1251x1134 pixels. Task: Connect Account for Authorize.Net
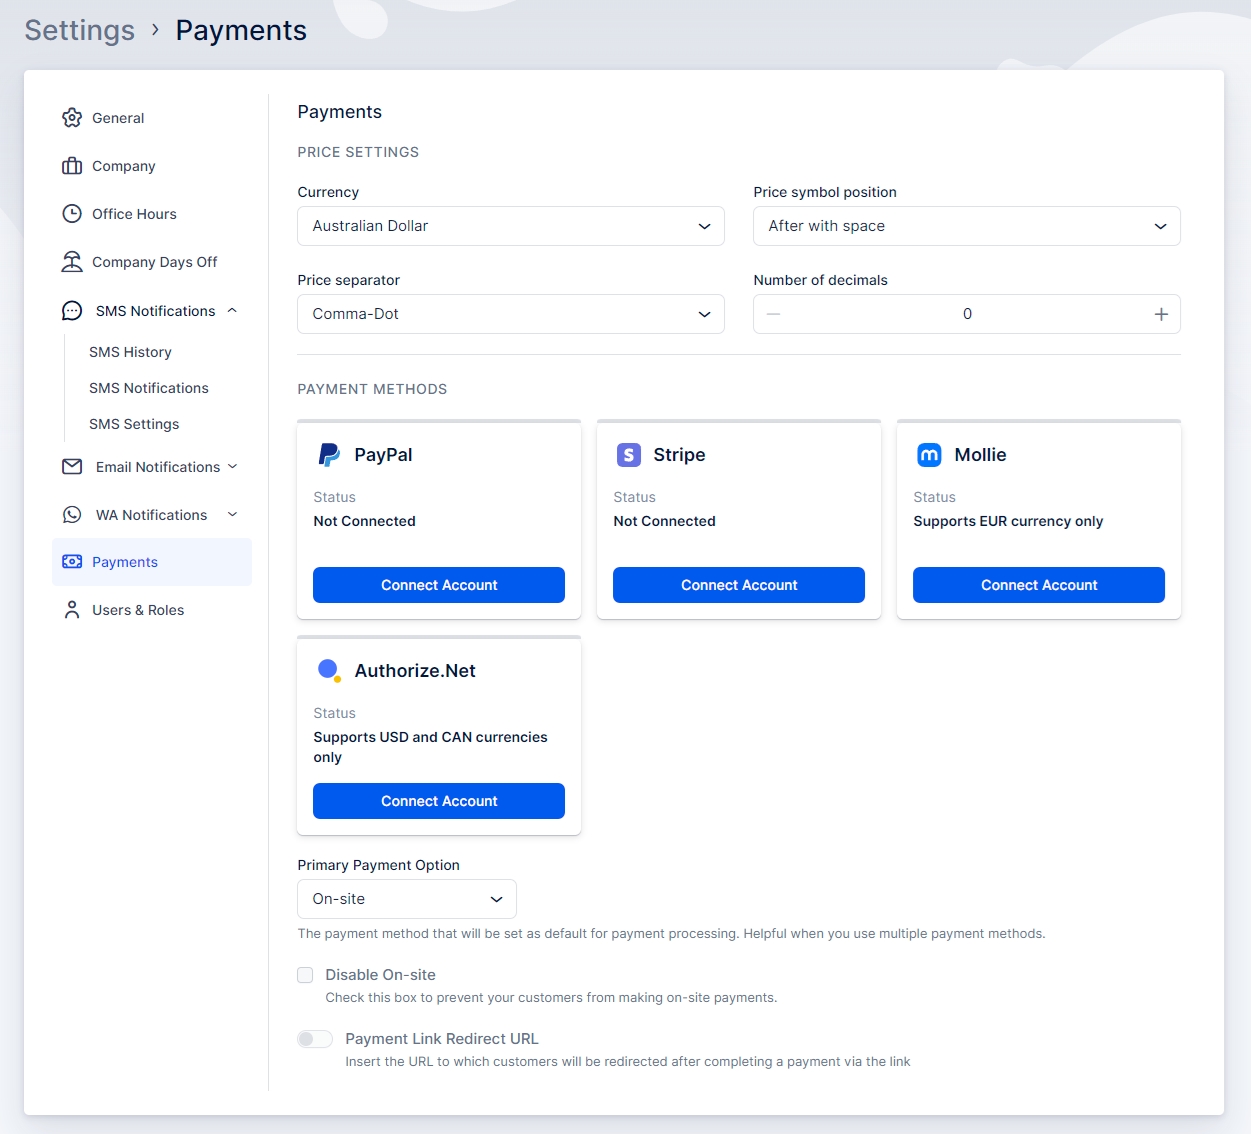click(x=438, y=801)
